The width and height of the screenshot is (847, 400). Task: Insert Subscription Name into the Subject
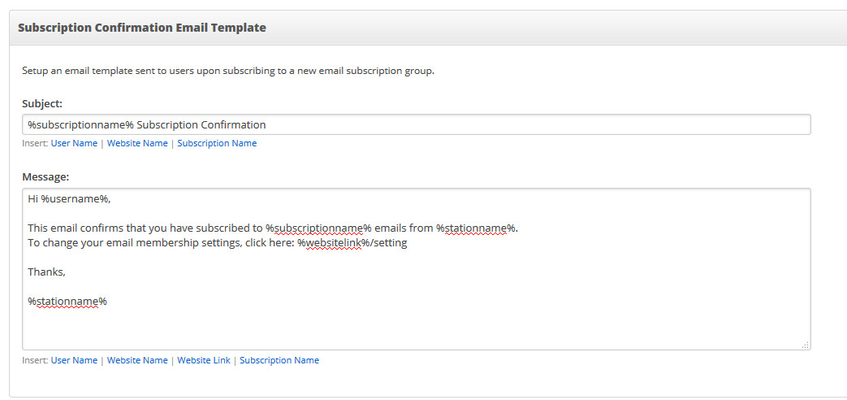(x=217, y=143)
